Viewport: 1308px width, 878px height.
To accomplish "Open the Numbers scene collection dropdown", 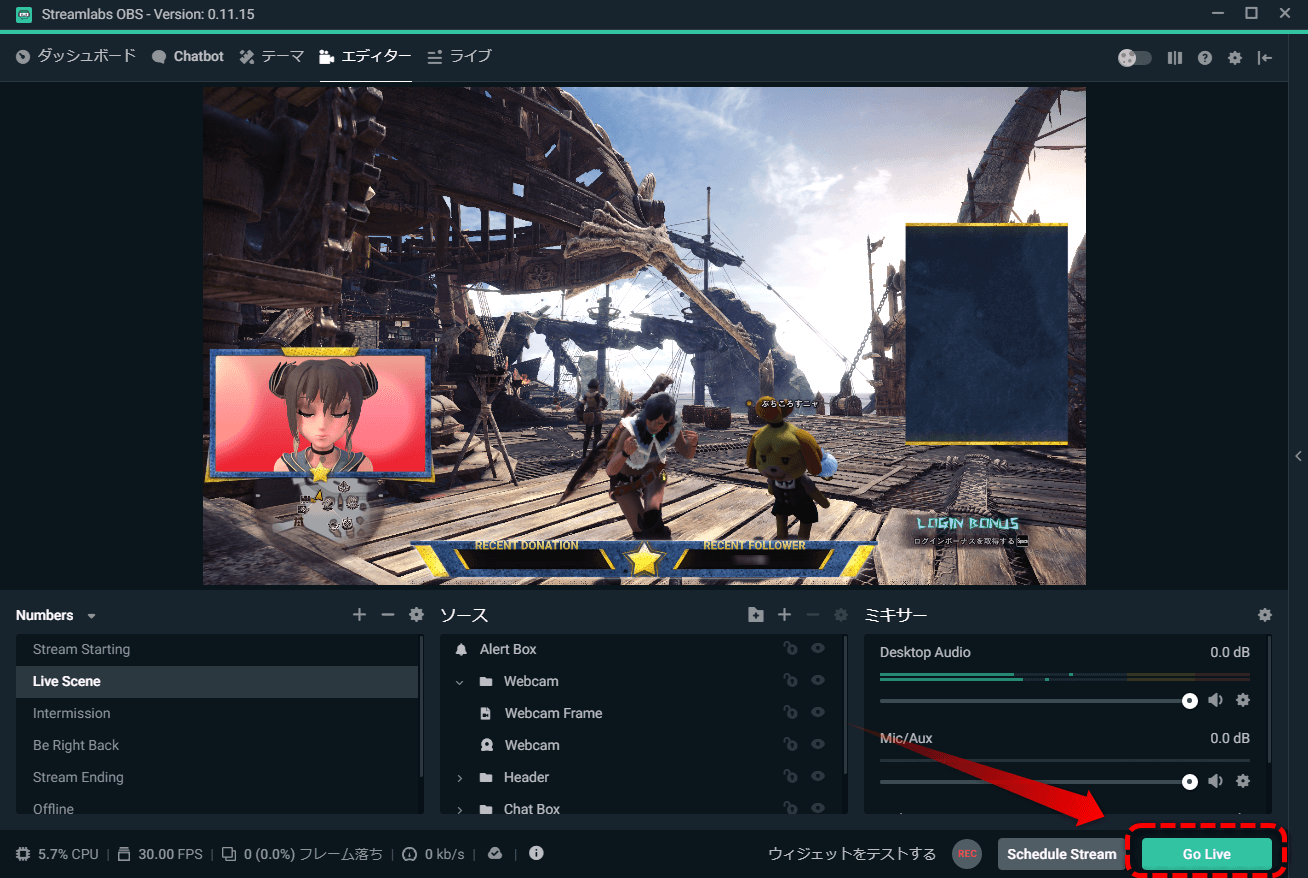I will (92, 616).
